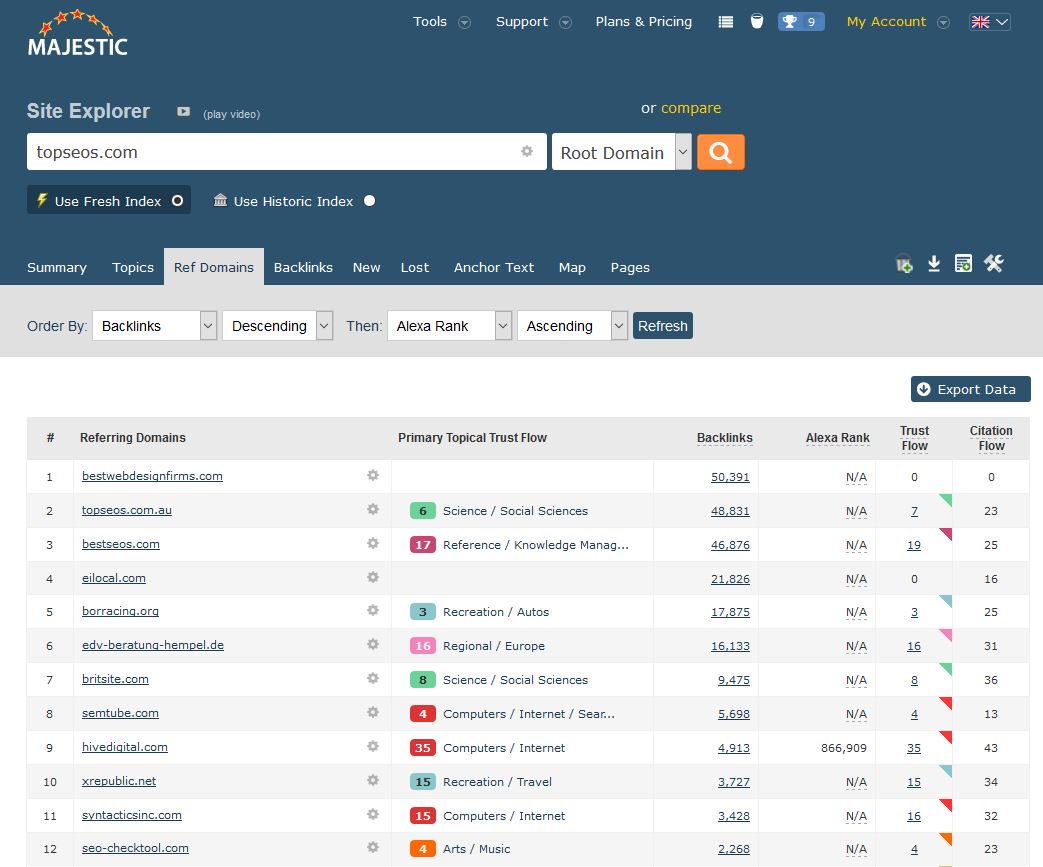The width and height of the screenshot is (1043, 867).
Task: Open the list view icon in header
Action: point(726,22)
